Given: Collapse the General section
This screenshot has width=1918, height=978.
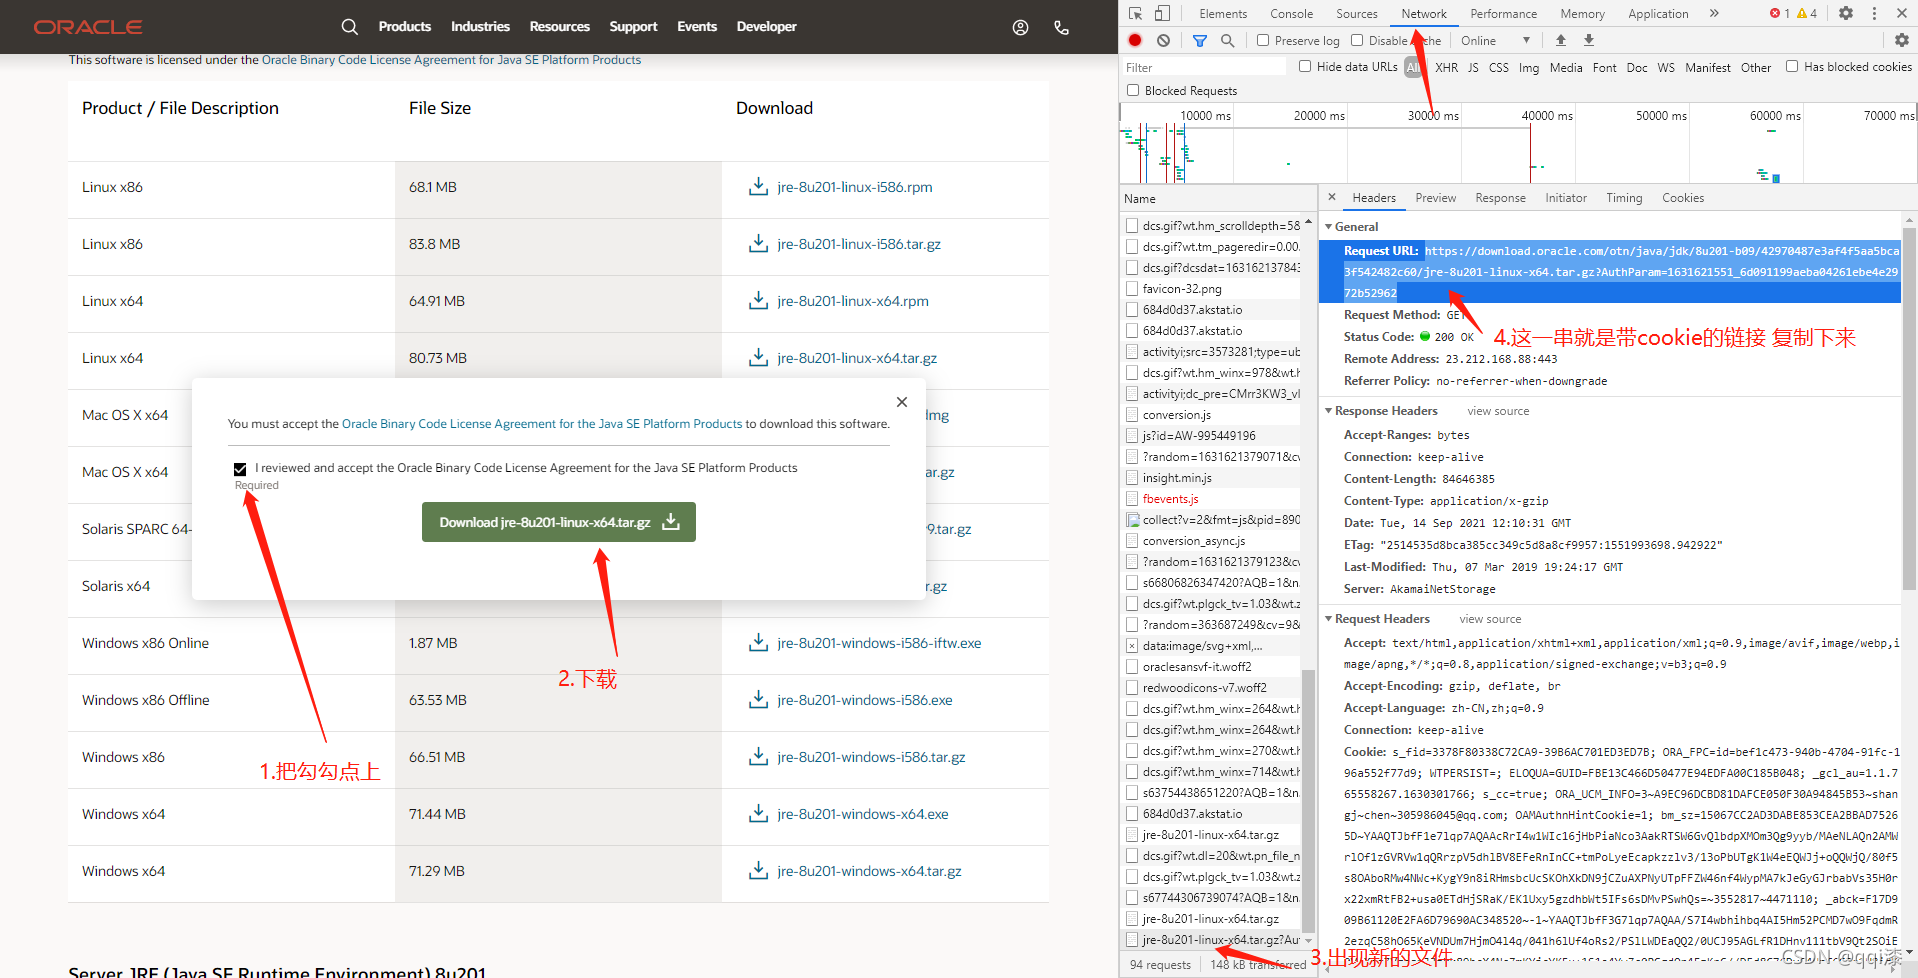Looking at the screenshot, I should [x=1329, y=227].
